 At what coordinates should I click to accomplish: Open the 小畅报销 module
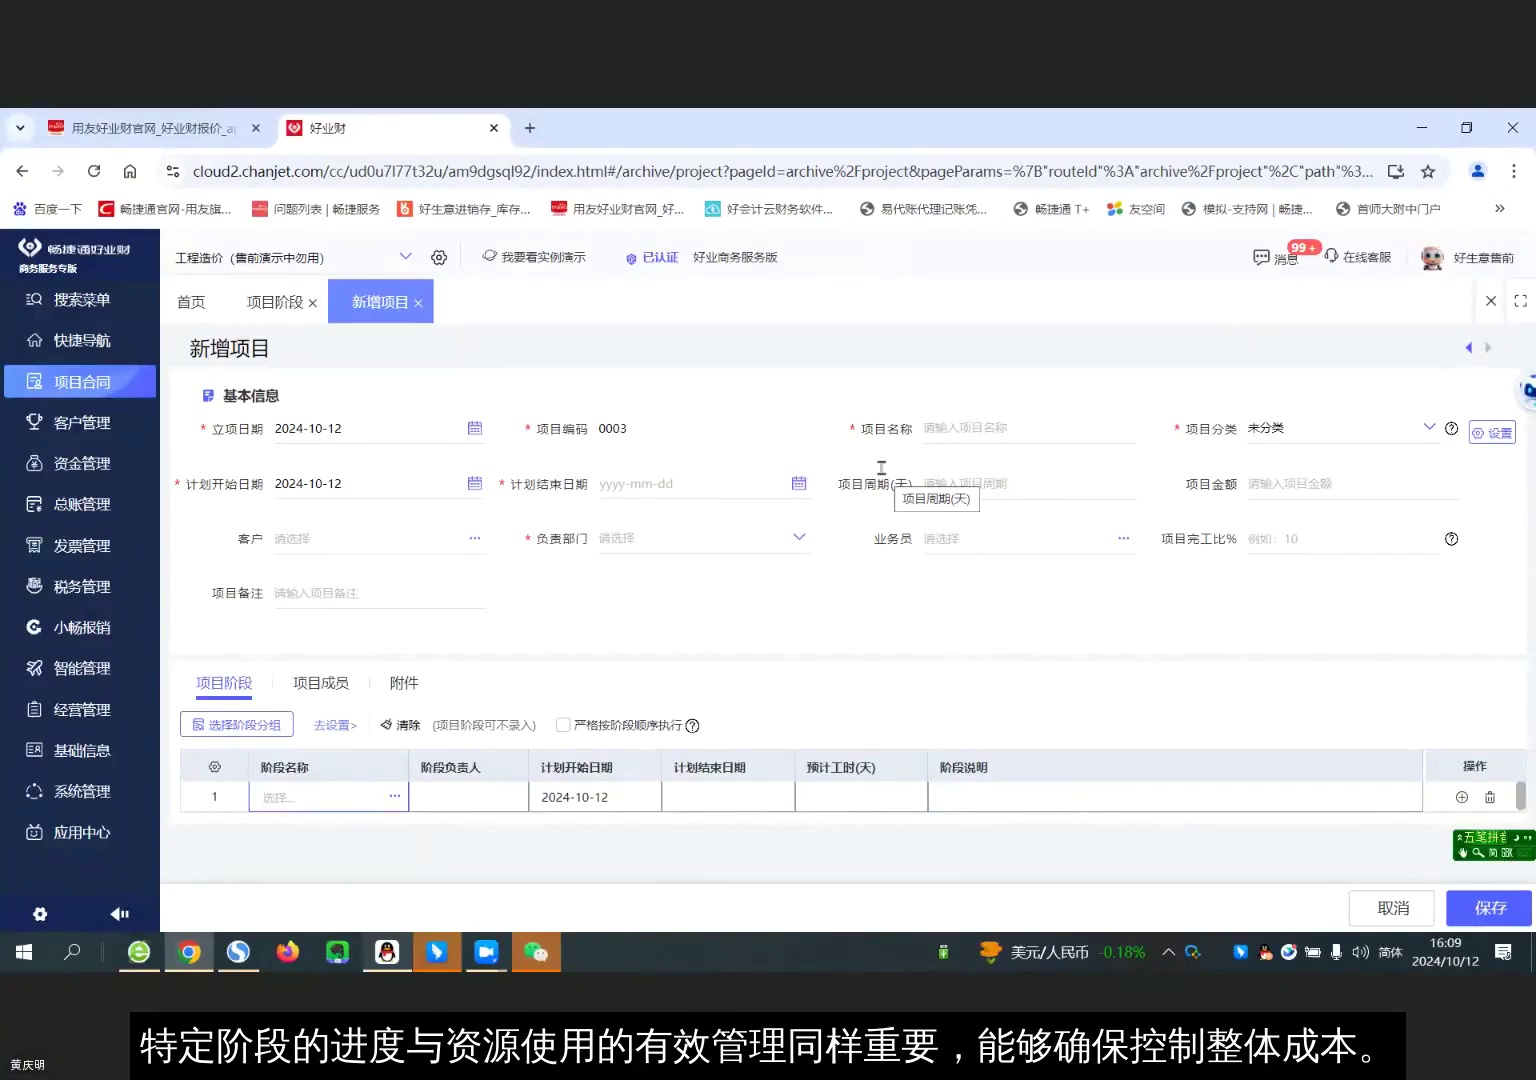click(x=80, y=627)
